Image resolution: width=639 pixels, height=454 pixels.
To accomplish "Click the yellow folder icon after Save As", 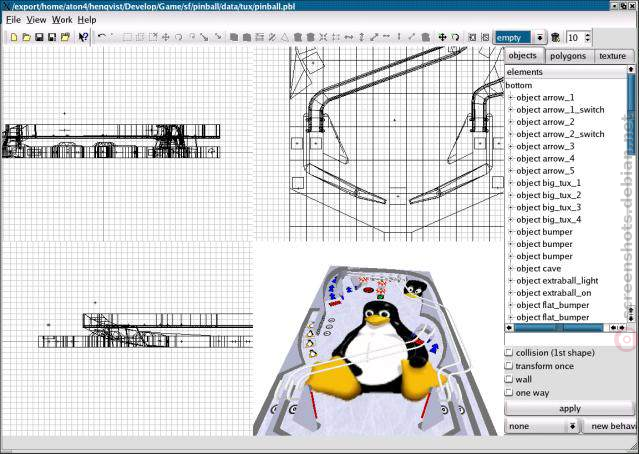I will point(65,37).
